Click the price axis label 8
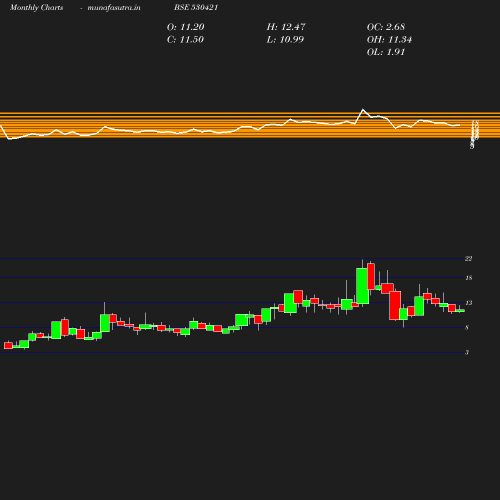 467,328
